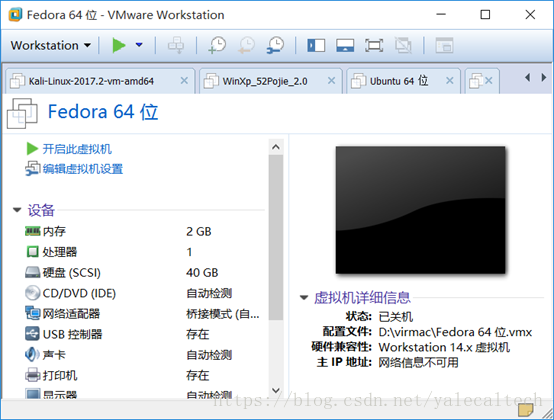Toggle the library sidebar view icon
Screen dimensions: 554x420
pos(316,46)
